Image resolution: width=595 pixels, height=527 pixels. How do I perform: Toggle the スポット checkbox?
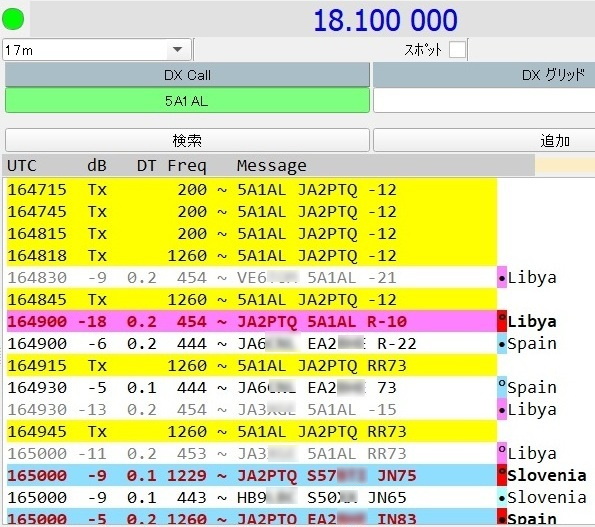[457, 49]
